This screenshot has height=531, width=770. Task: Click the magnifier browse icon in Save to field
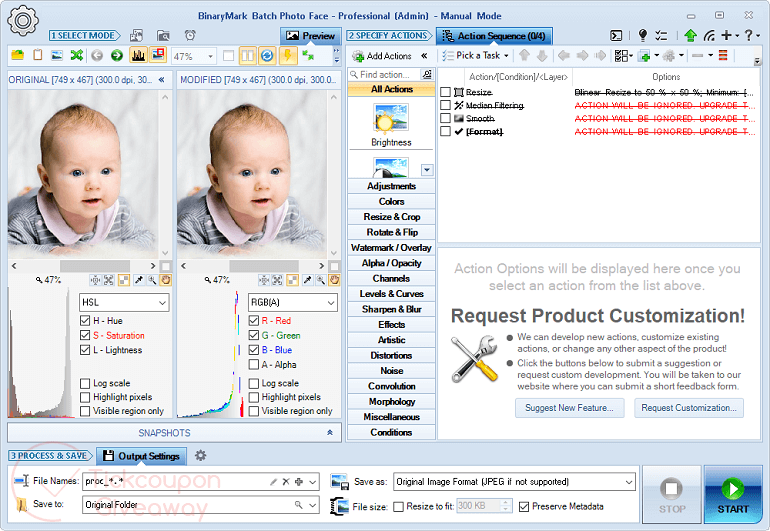[298, 504]
